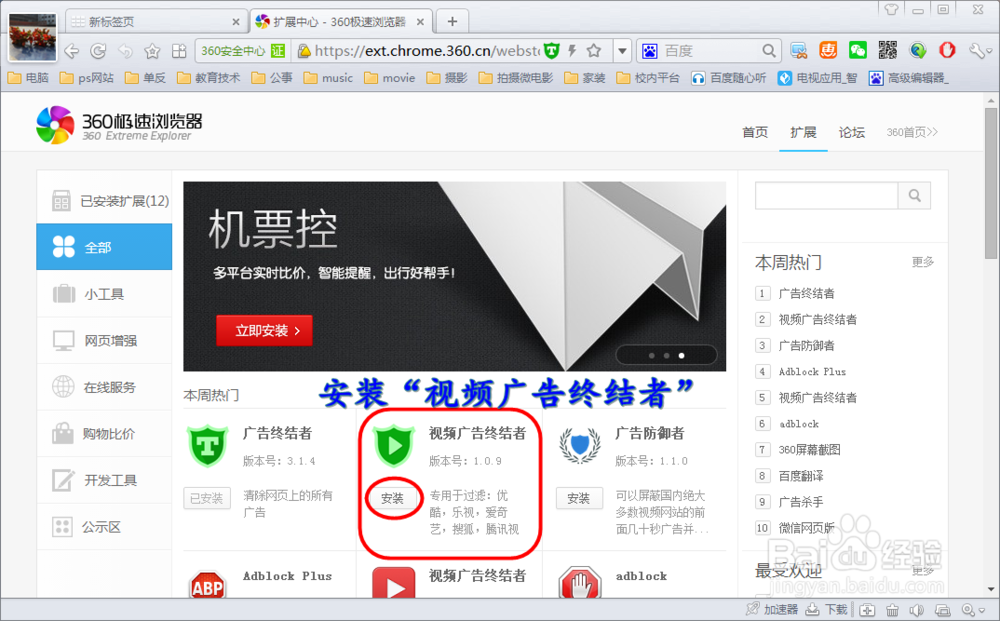Open a new tab with plus button
Image resolution: width=1000 pixels, height=621 pixels.
click(452, 22)
